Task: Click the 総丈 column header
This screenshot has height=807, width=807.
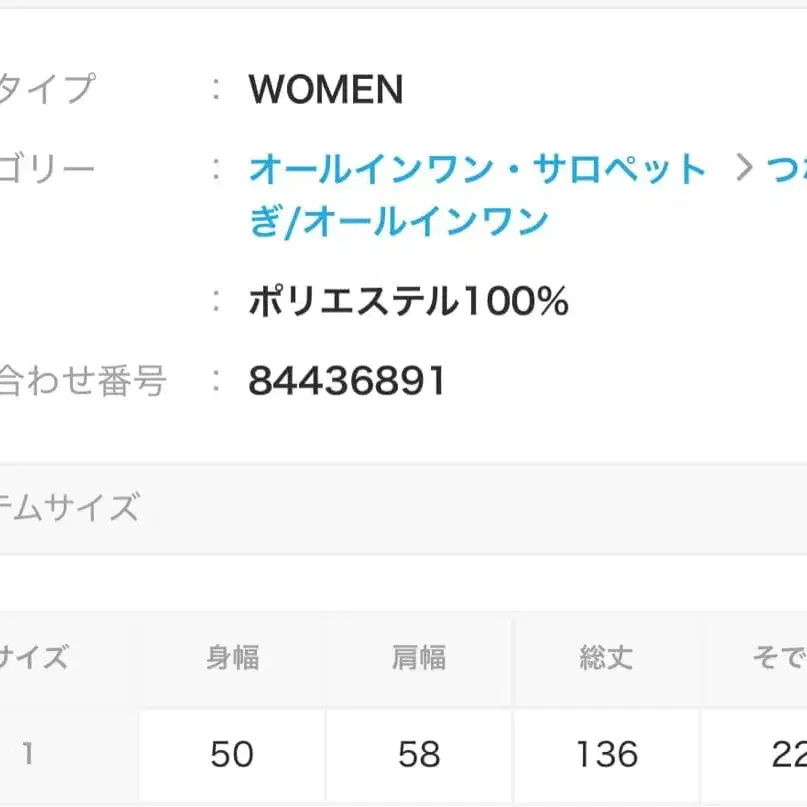Action: click(x=606, y=658)
